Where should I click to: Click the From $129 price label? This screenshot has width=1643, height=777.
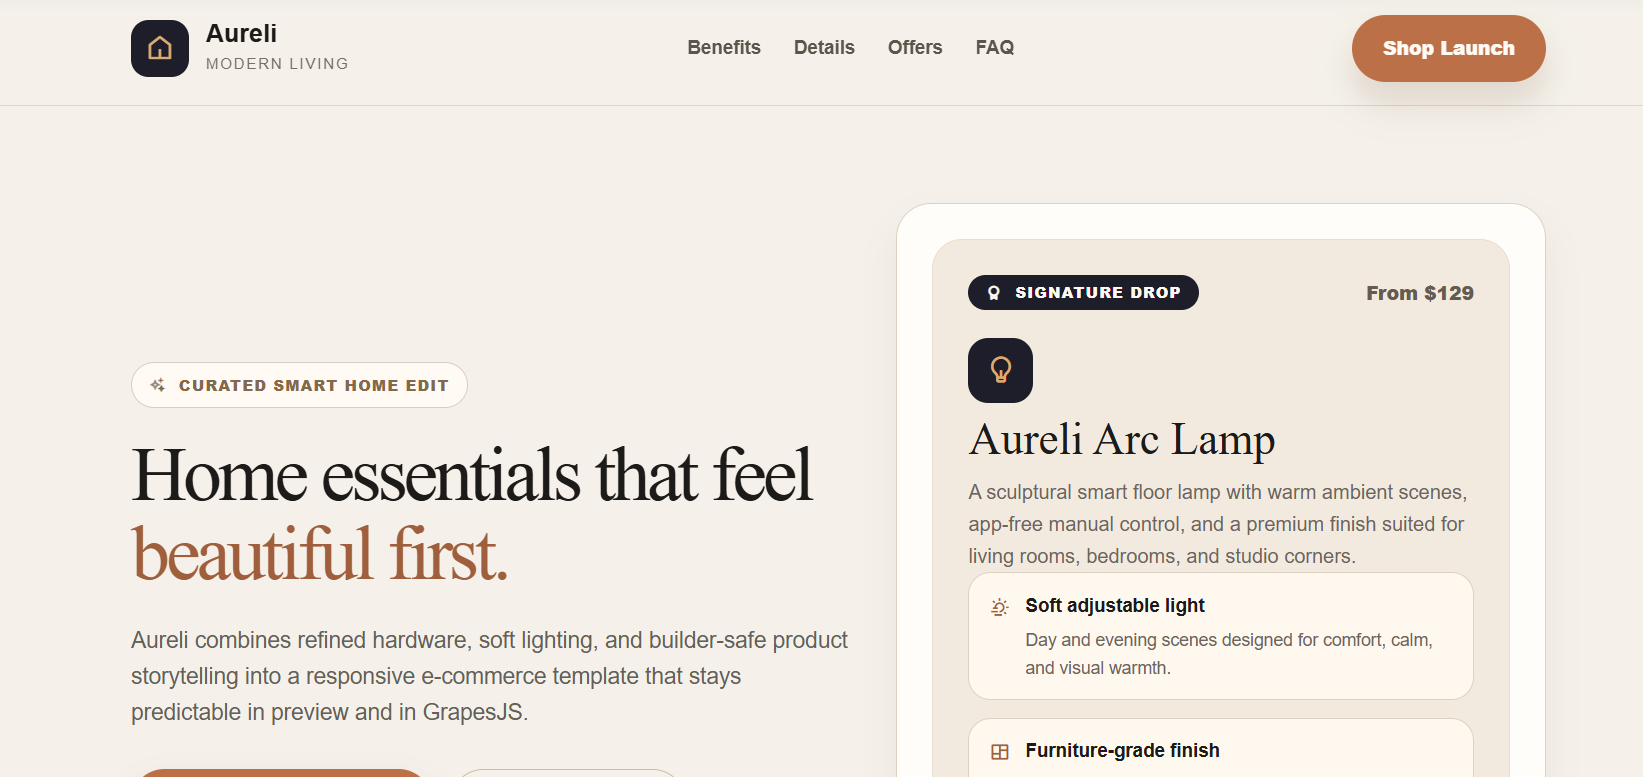point(1420,292)
